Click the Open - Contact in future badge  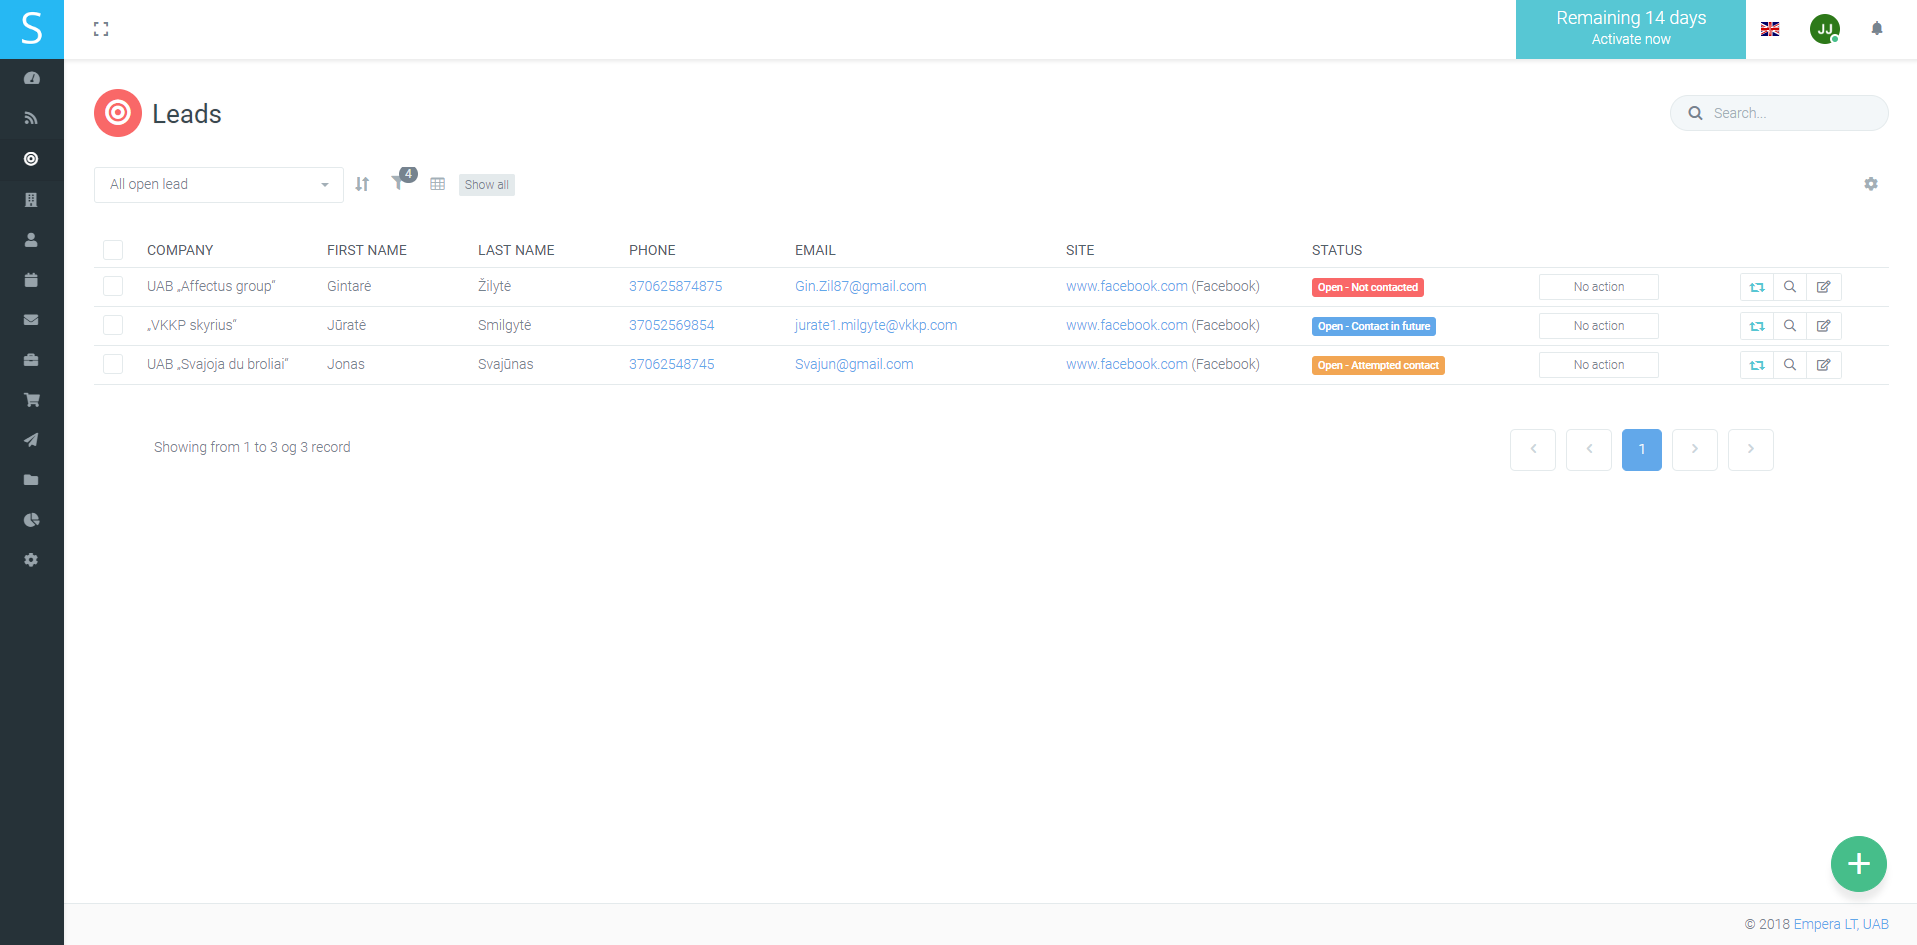[1374, 326]
